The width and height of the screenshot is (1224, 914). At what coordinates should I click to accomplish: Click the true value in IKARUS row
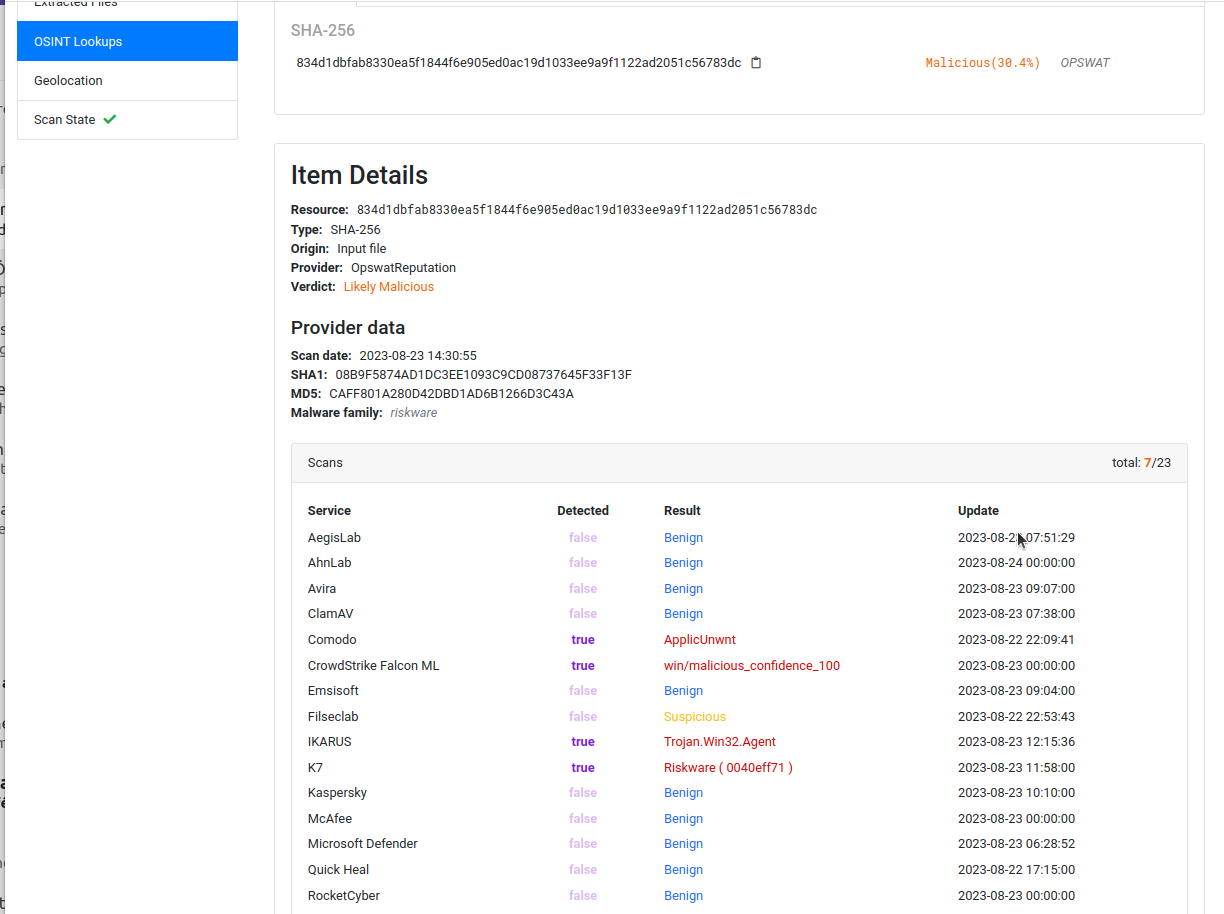[583, 742]
